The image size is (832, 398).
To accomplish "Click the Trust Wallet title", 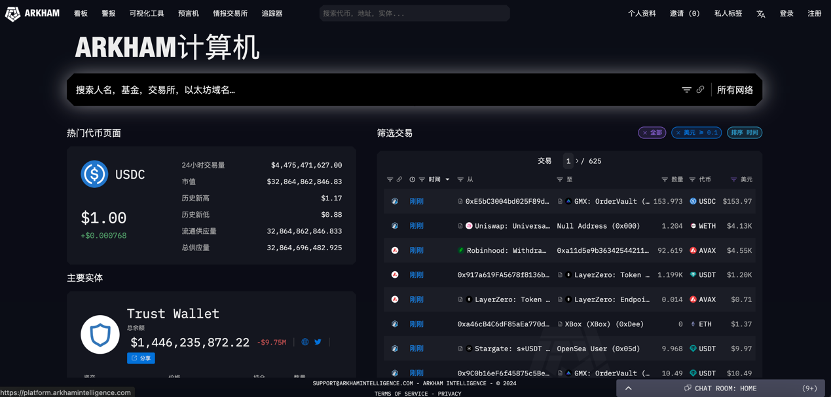I will [173, 314].
